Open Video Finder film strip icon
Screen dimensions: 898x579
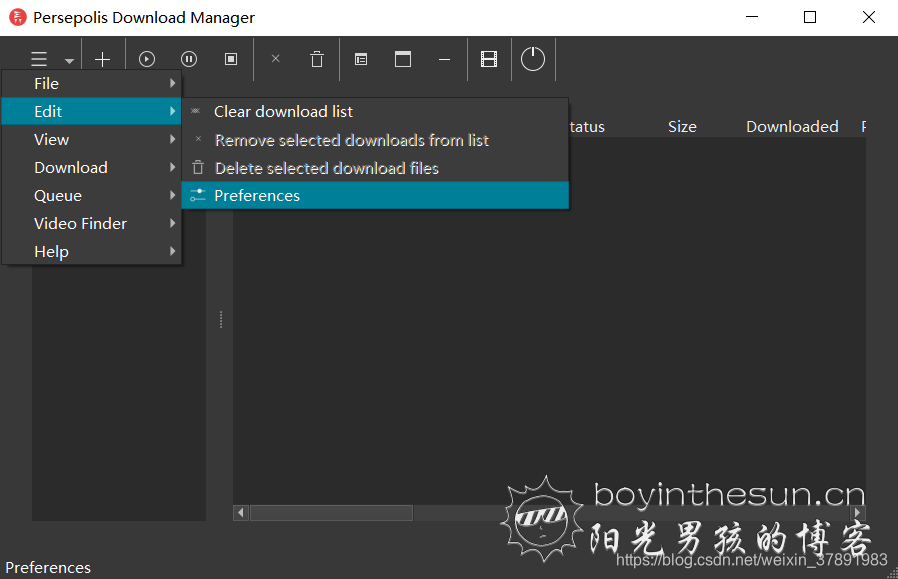(489, 59)
